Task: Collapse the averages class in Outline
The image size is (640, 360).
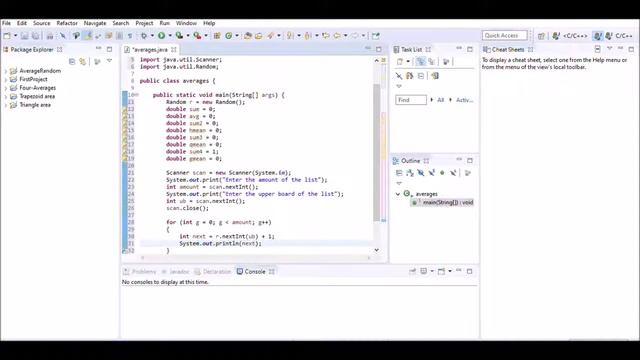Action: pos(398,194)
